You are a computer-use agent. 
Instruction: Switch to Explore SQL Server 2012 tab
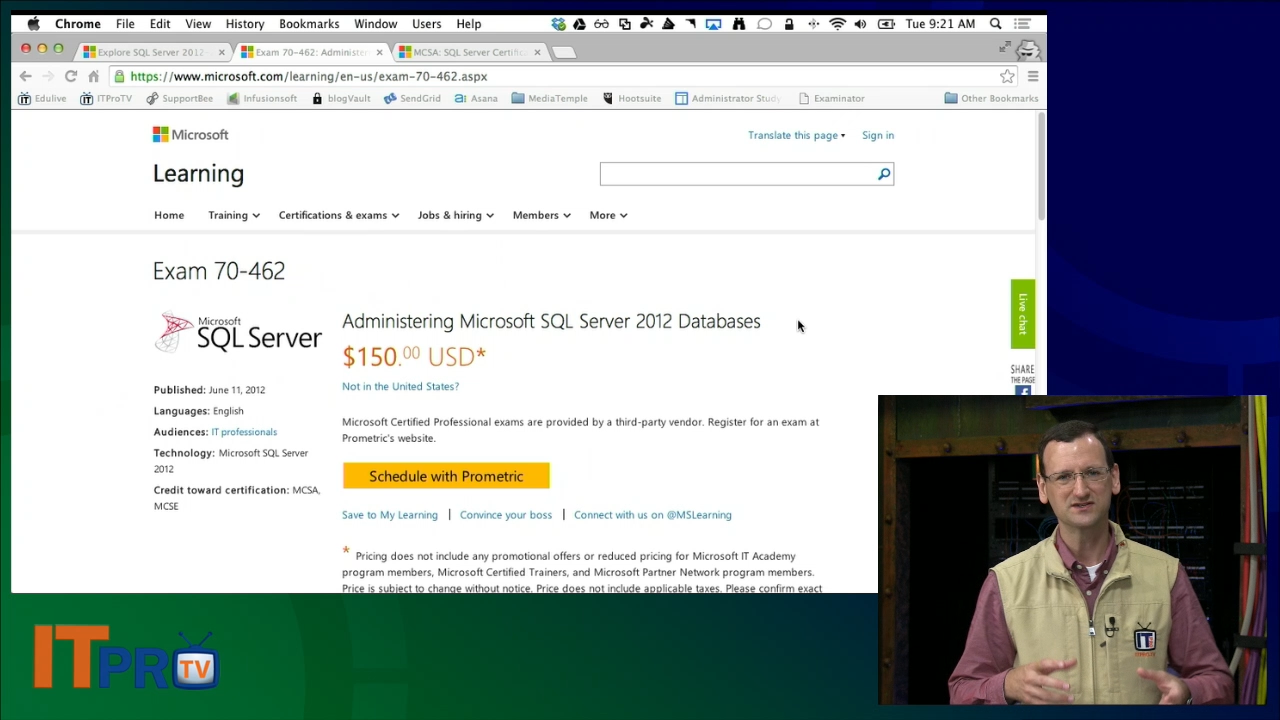pos(150,52)
